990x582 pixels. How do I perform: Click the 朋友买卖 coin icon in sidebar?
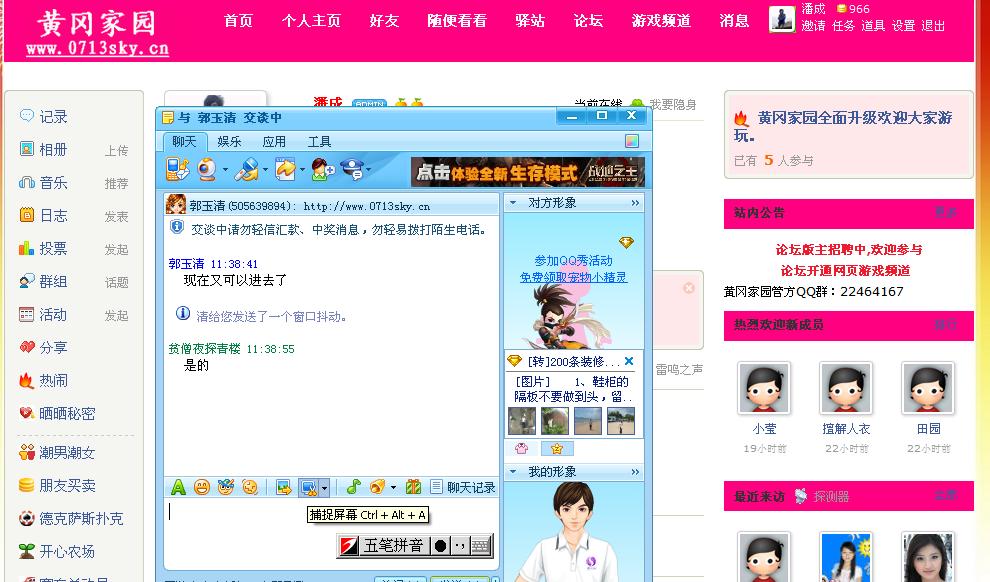[x=27, y=485]
